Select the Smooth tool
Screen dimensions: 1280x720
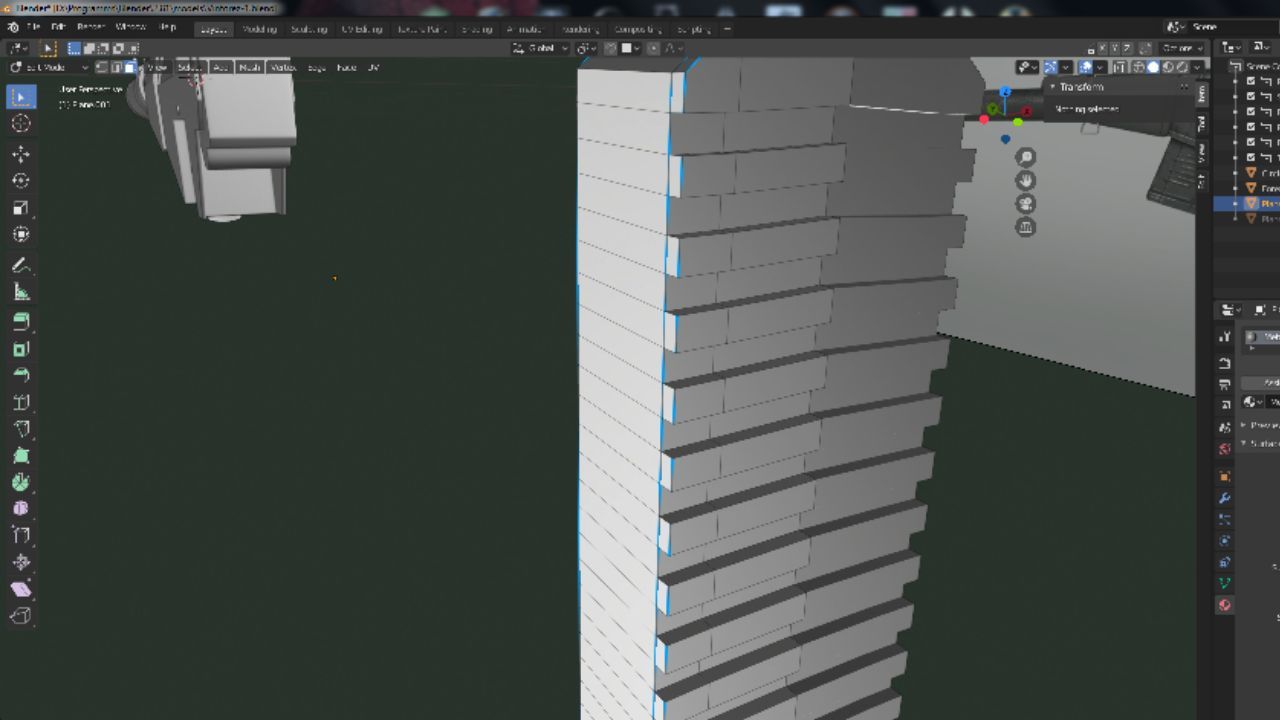pos(21,509)
